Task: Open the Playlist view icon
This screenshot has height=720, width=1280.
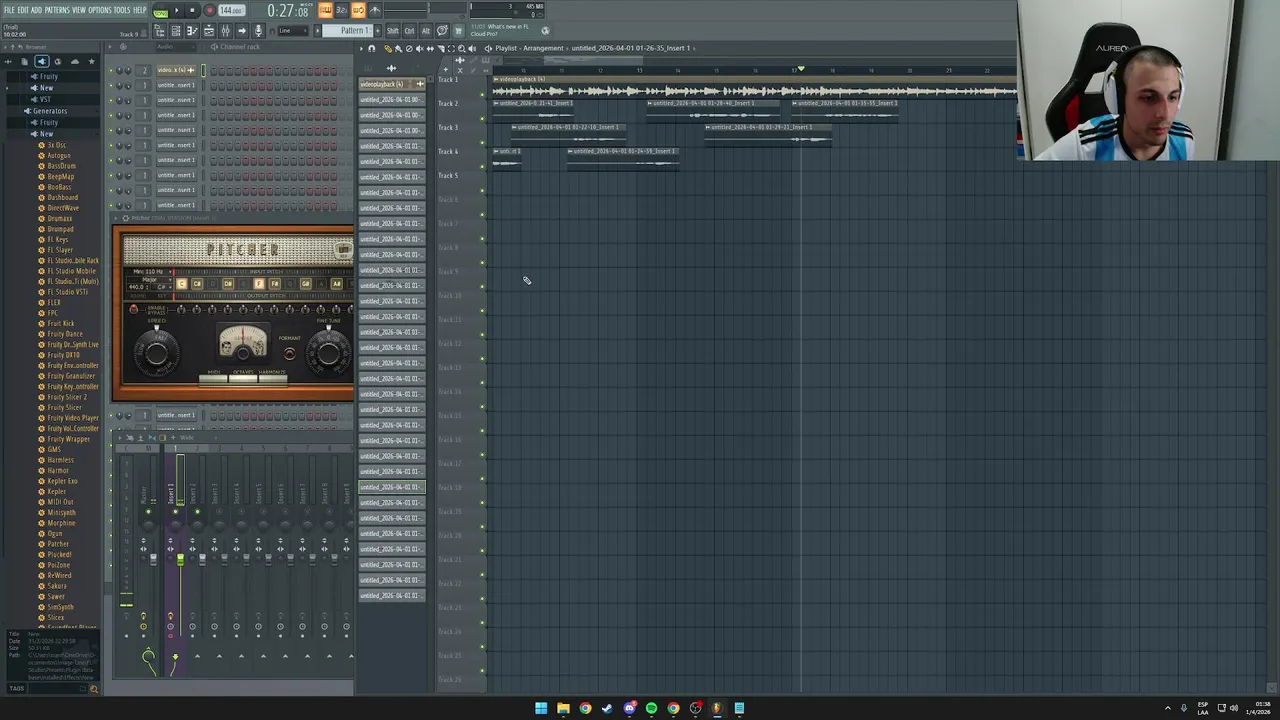Action: click(209, 31)
